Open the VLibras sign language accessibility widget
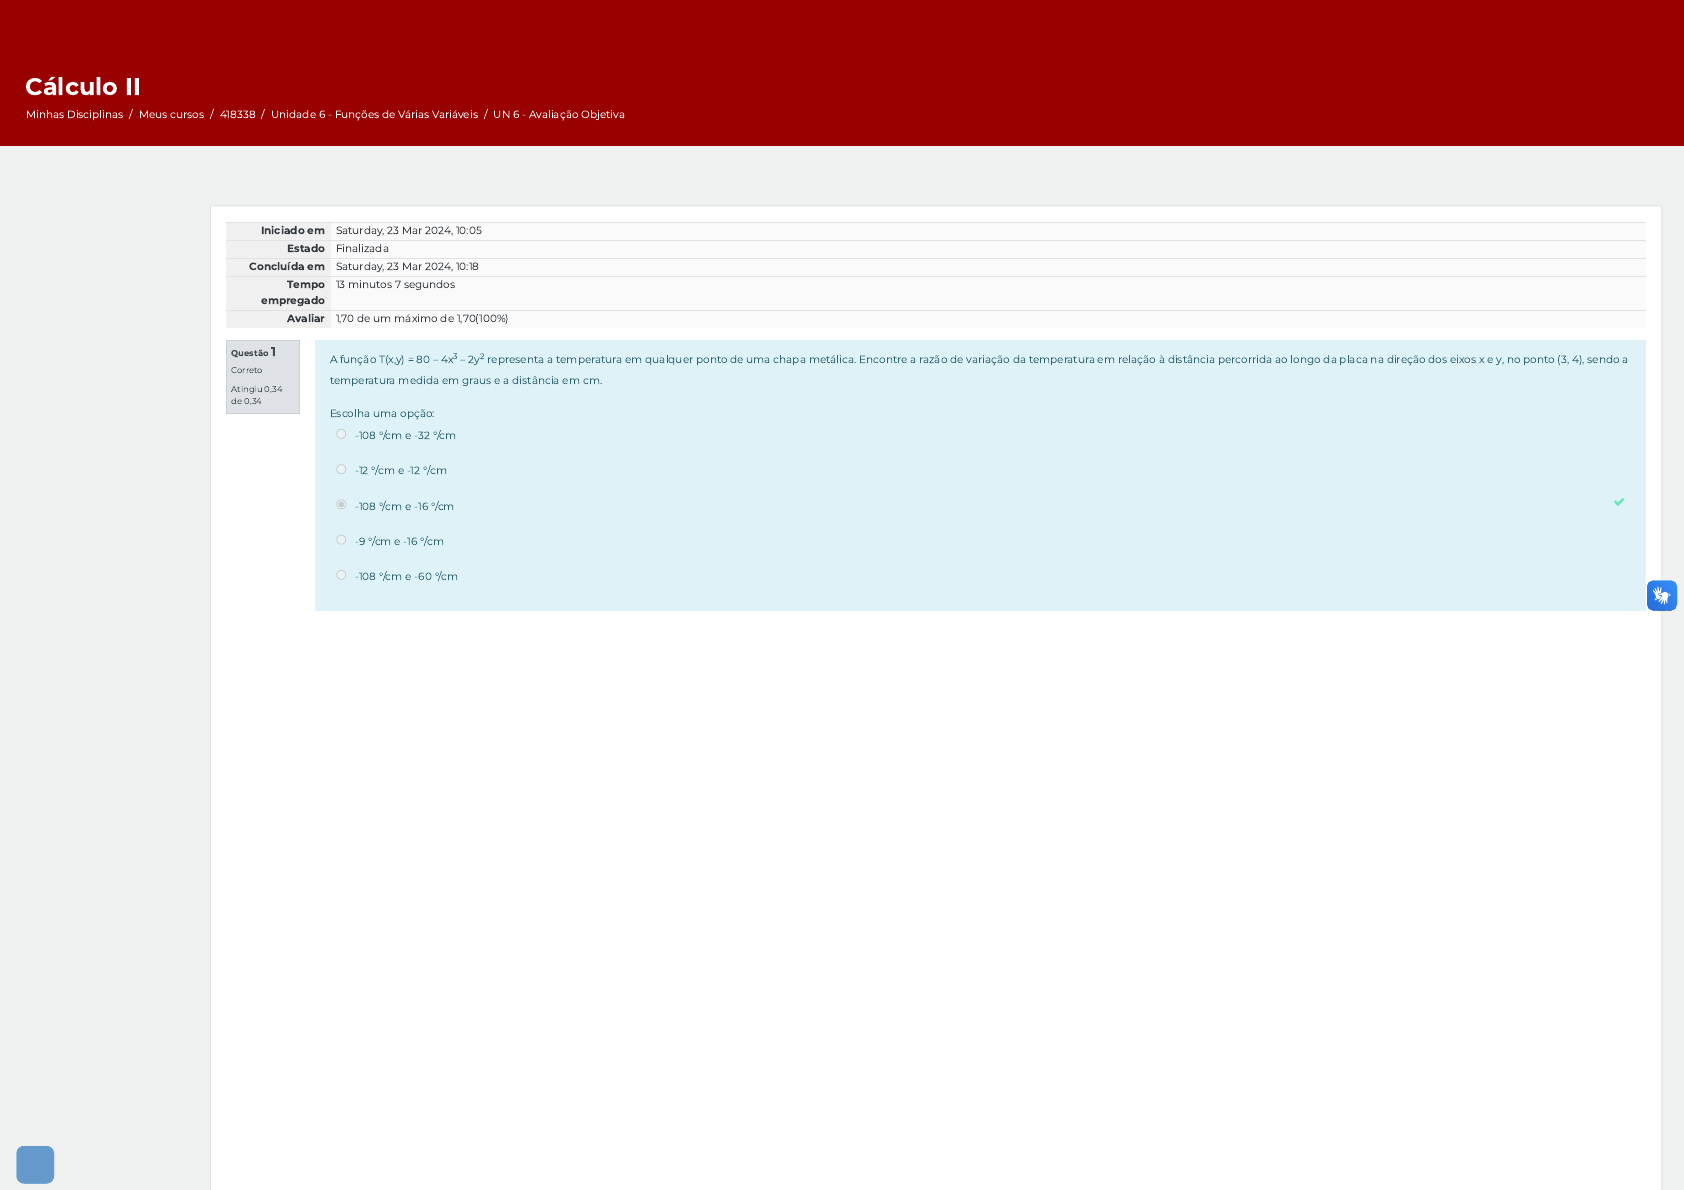The height and width of the screenshot is (1190, 1684). tap(1661, 596)
